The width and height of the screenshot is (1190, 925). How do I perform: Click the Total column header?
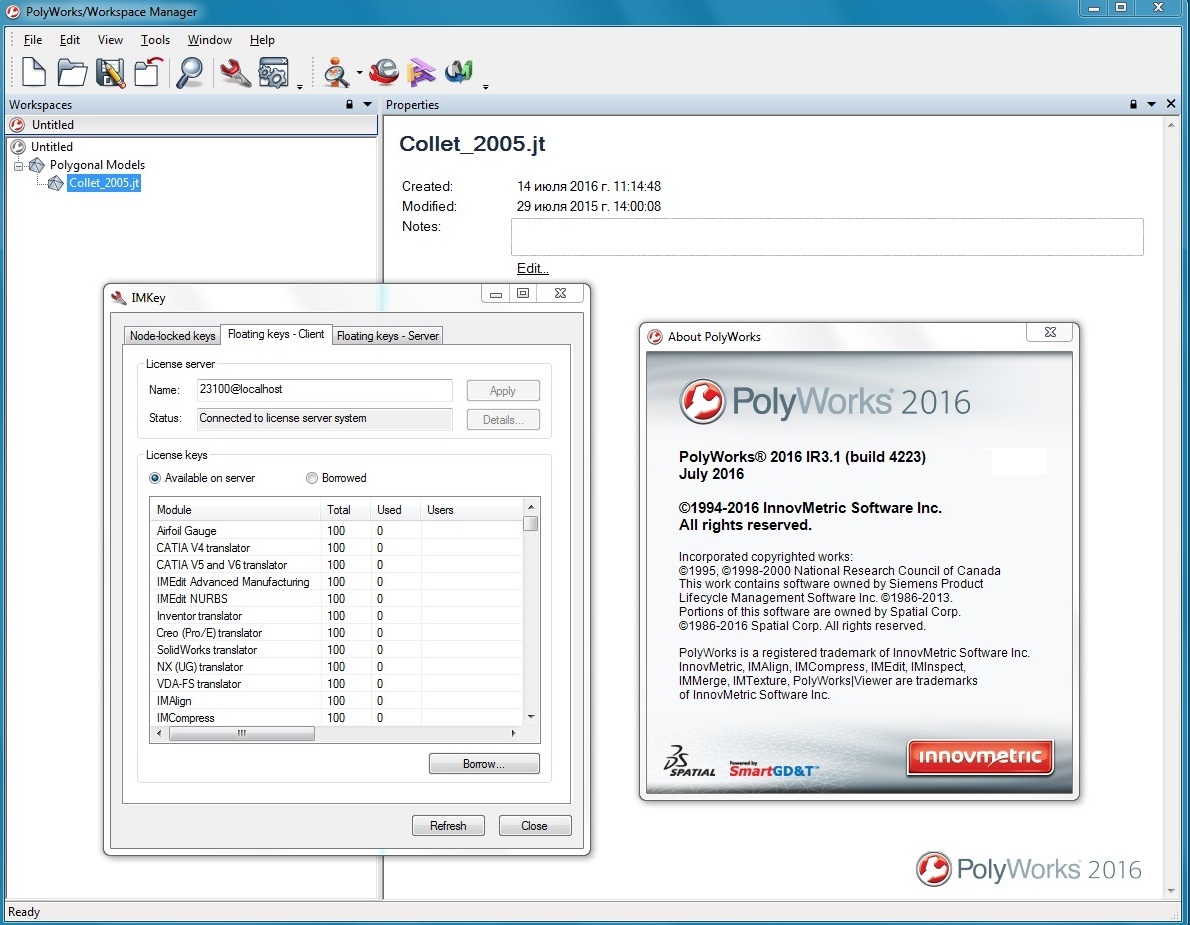coord(345,510)
